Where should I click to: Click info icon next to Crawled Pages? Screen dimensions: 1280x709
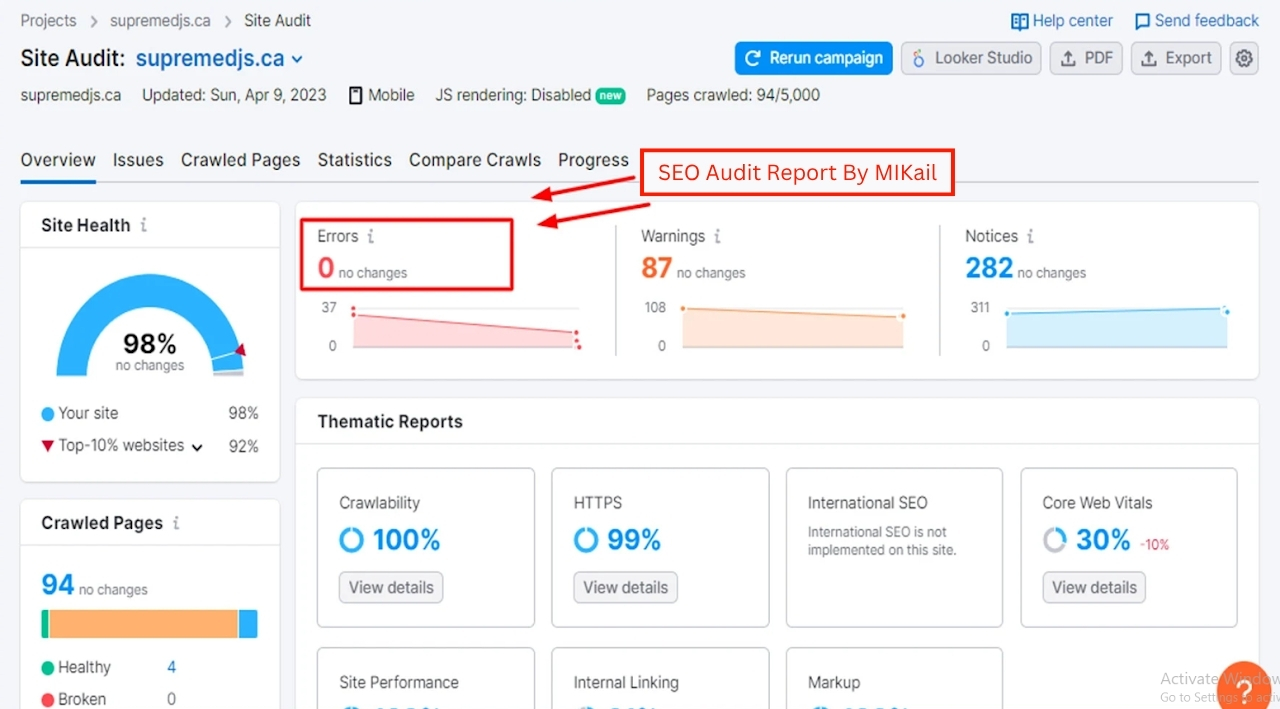coord(176,523)
